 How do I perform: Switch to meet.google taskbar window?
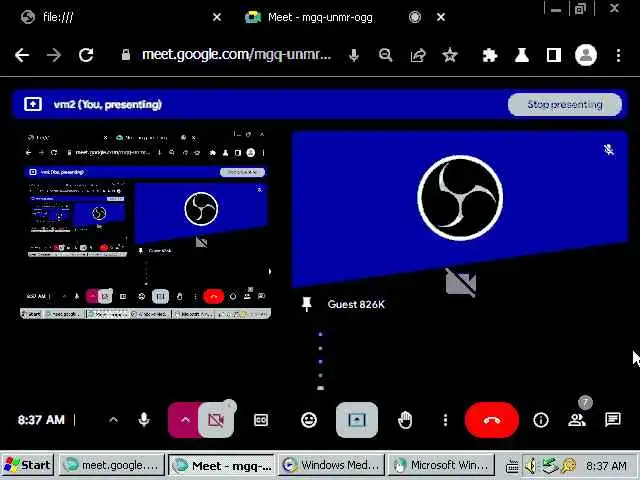(111, 465)
